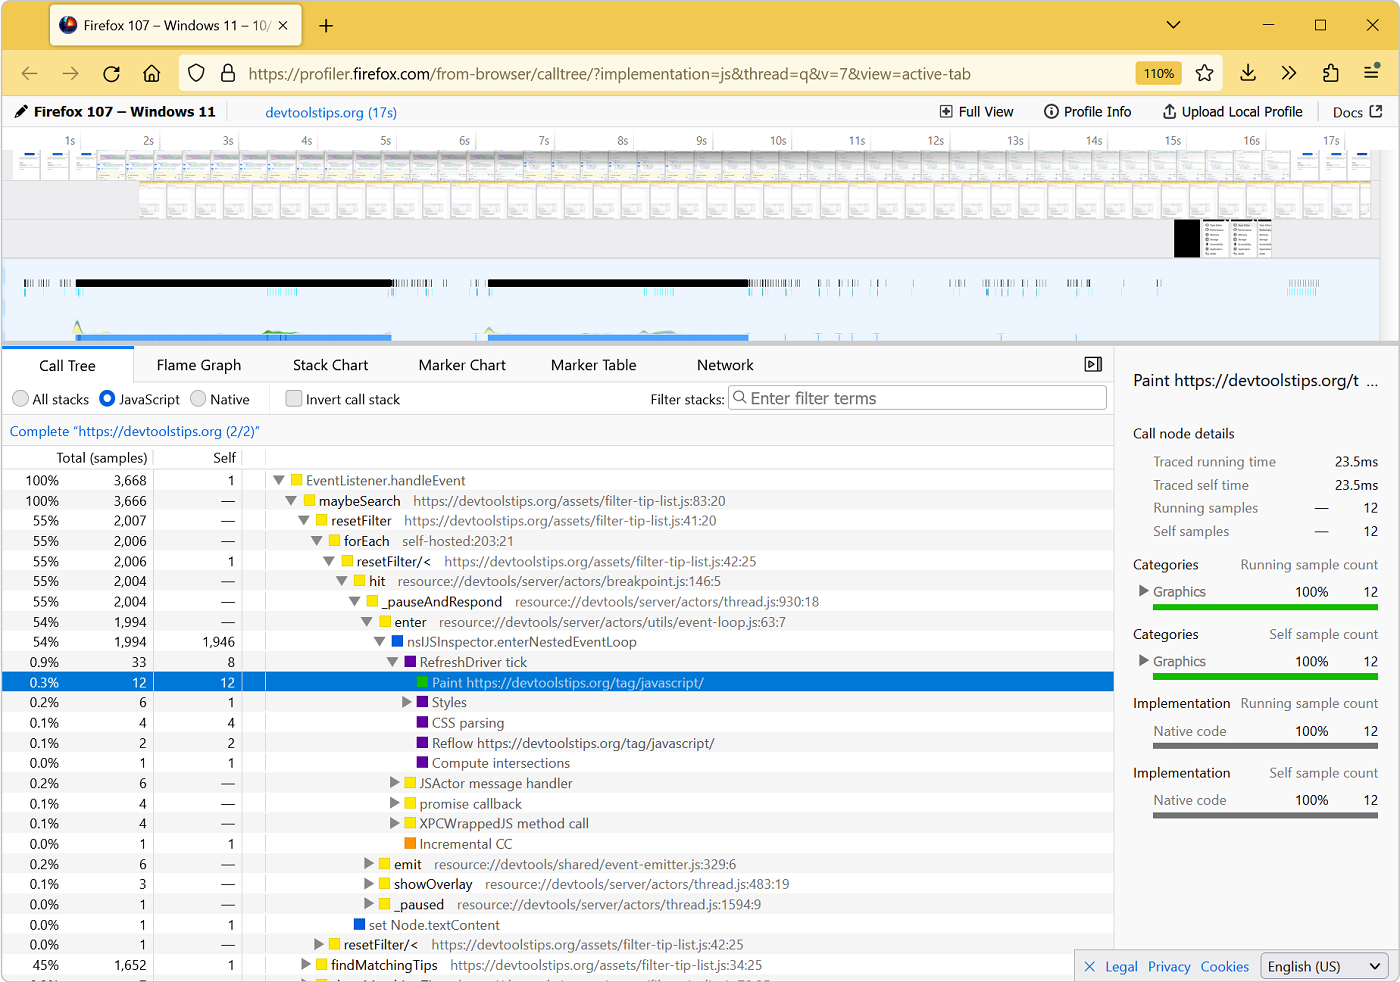Image resolution: width=1400 pixels, height=982 pixels.
Task: Select the All stacks radio button
Action: coord(20,398)
